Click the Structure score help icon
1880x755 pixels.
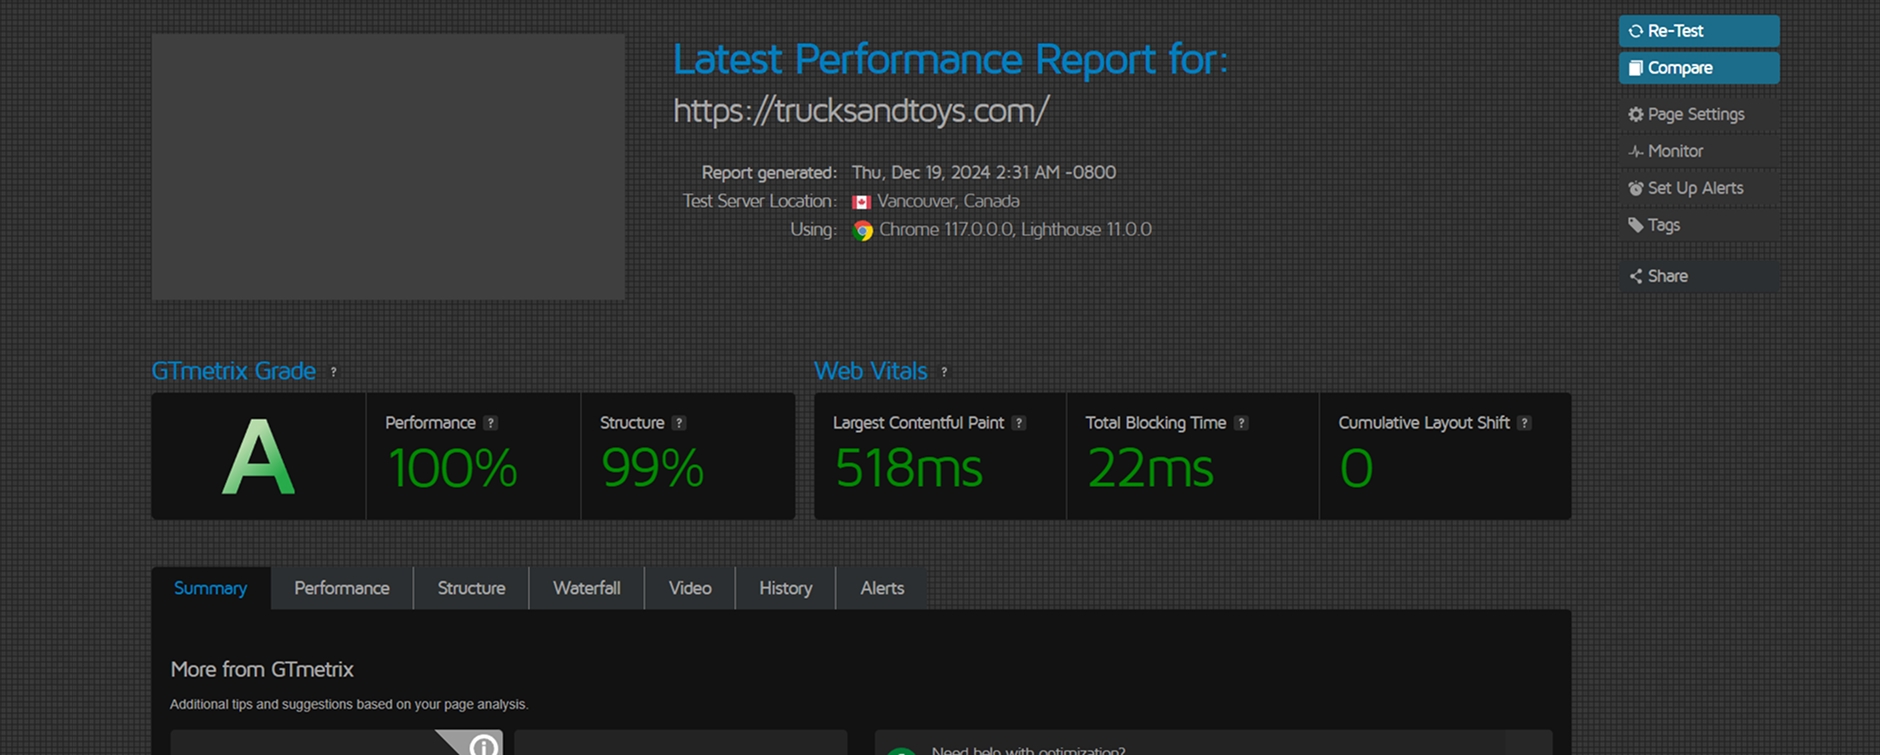pos(679,423)
